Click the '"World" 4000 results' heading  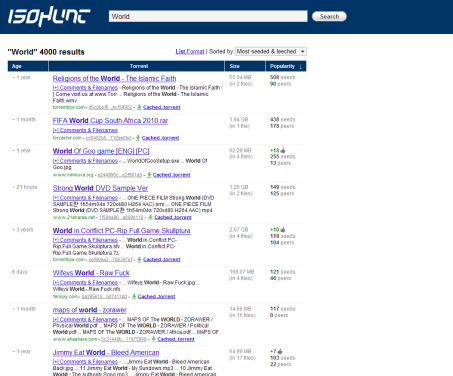[x=46, y=52]
